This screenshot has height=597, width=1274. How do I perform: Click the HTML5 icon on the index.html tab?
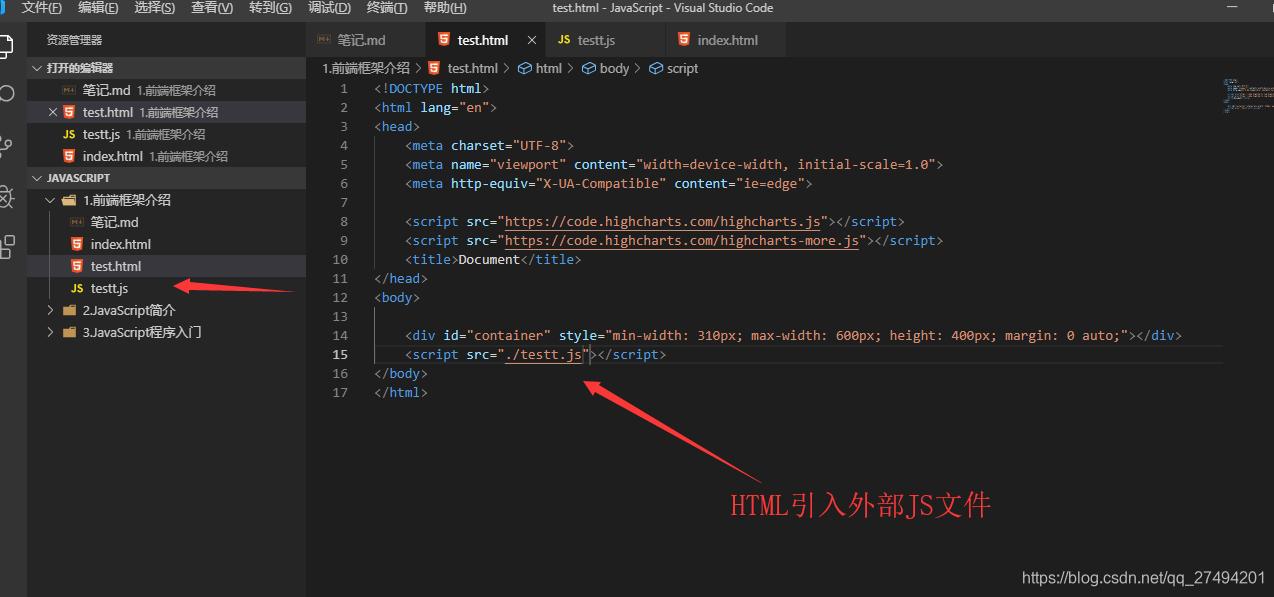pos(684,40)
